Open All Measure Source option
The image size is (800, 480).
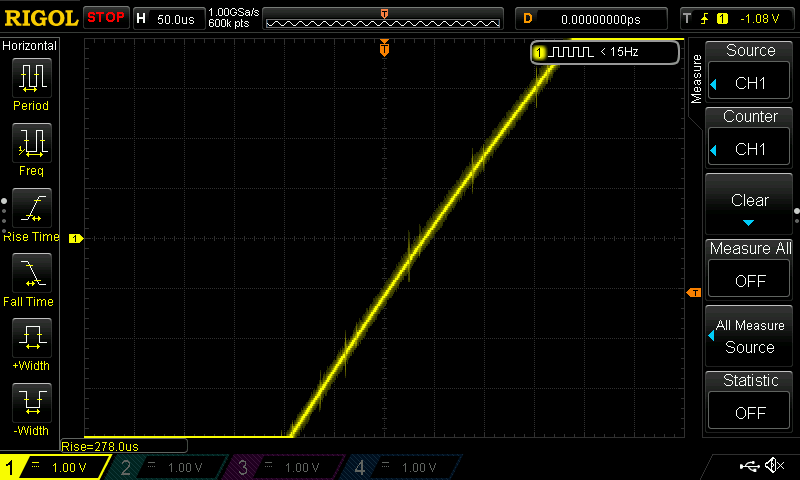750,336
